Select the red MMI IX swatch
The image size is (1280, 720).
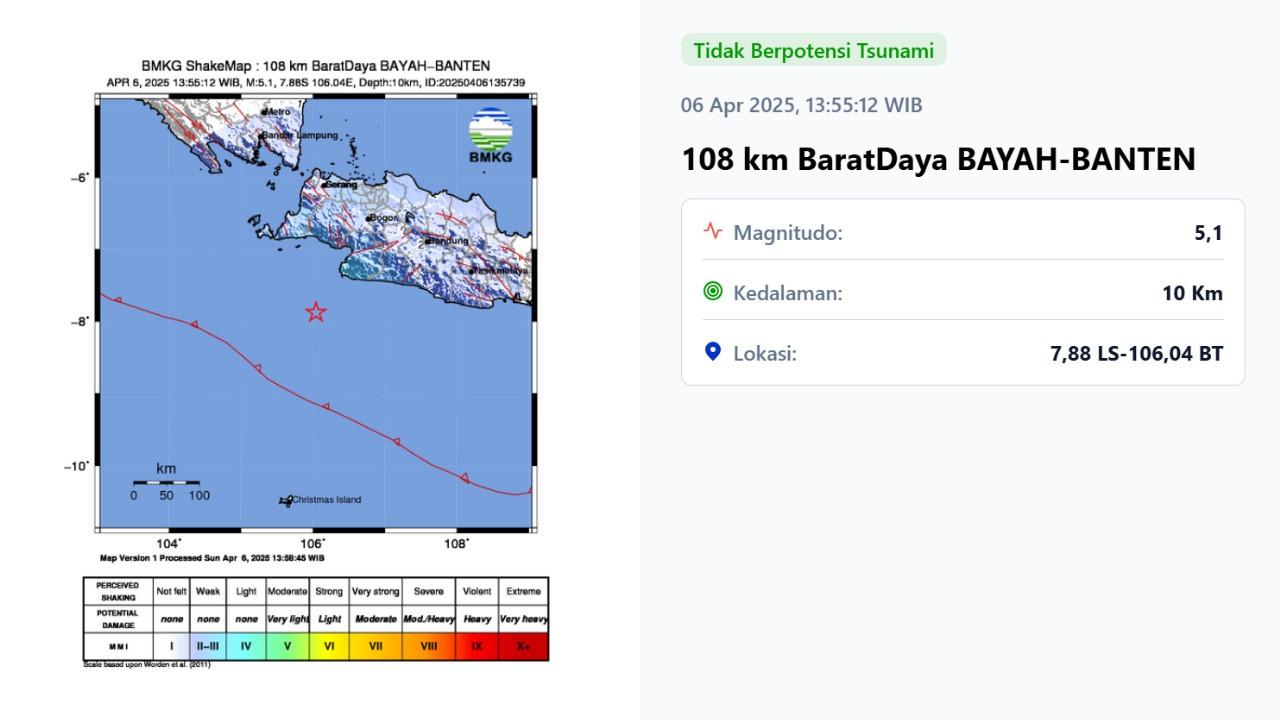(475, 645)
